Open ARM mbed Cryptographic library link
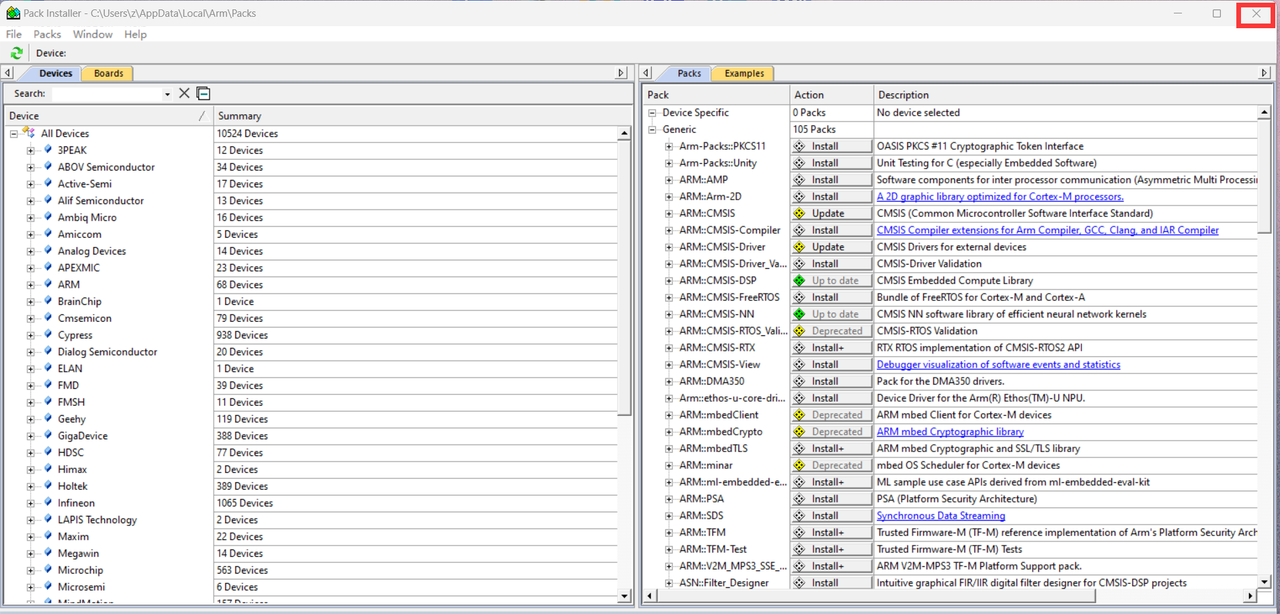1280x614 pixels. [950, 432]
